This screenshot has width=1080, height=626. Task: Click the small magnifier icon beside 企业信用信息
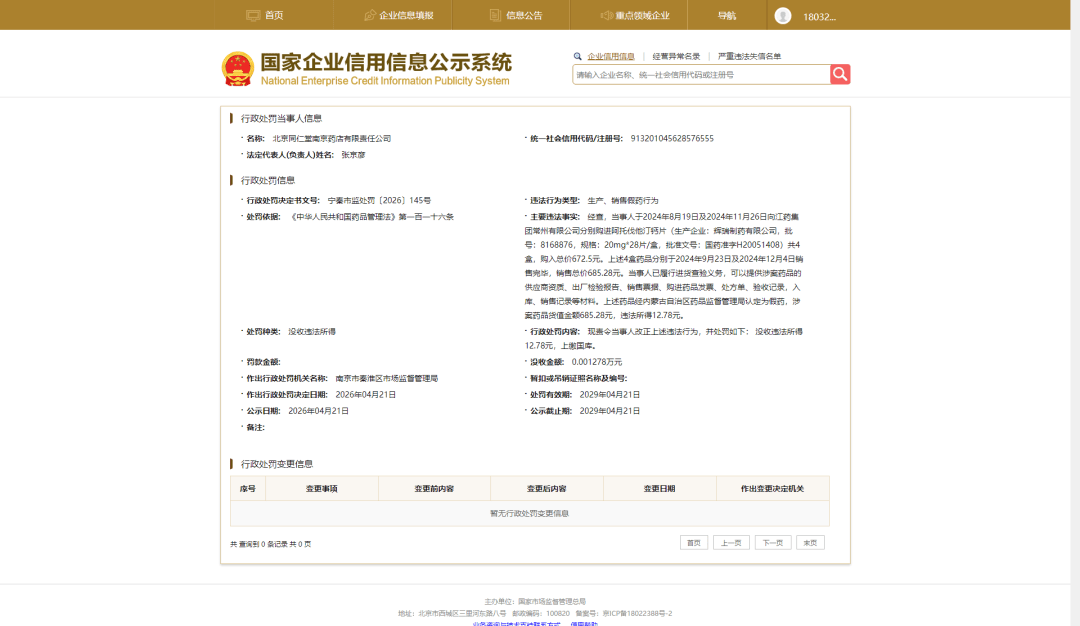577,56
